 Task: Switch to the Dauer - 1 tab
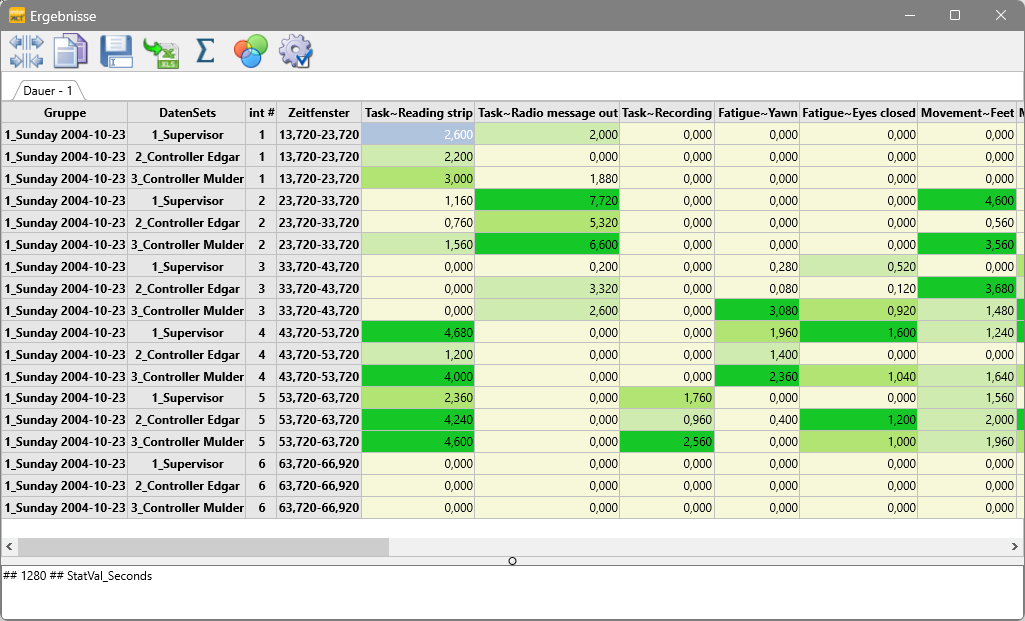click(x=48, y=90)
